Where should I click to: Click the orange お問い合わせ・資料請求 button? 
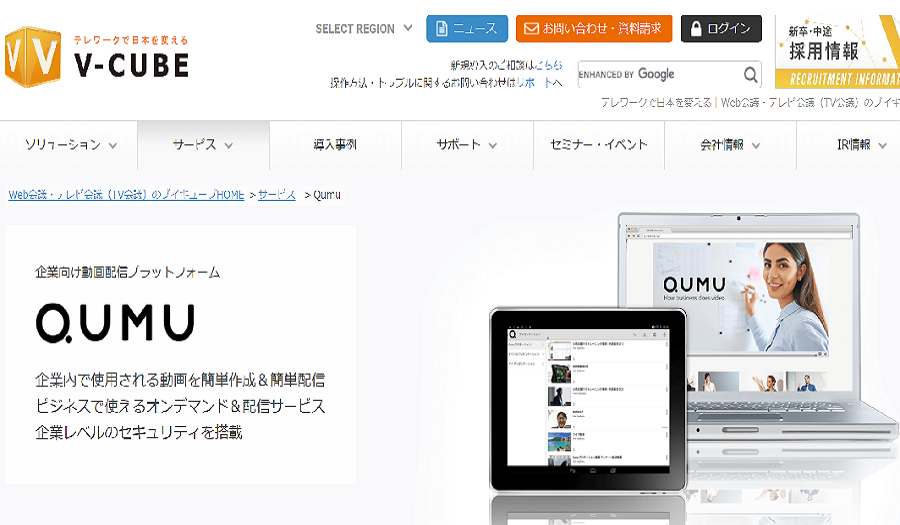593,29
